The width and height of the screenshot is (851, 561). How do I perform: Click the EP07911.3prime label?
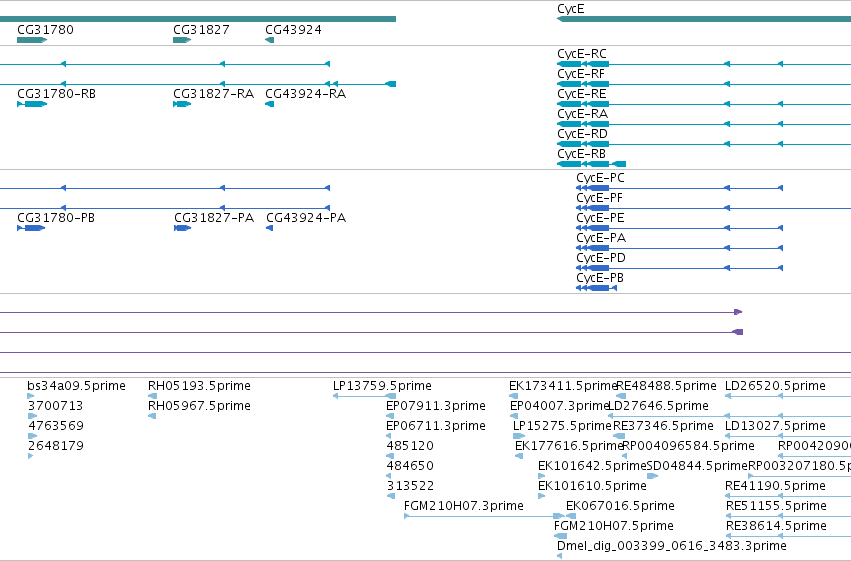436,406
